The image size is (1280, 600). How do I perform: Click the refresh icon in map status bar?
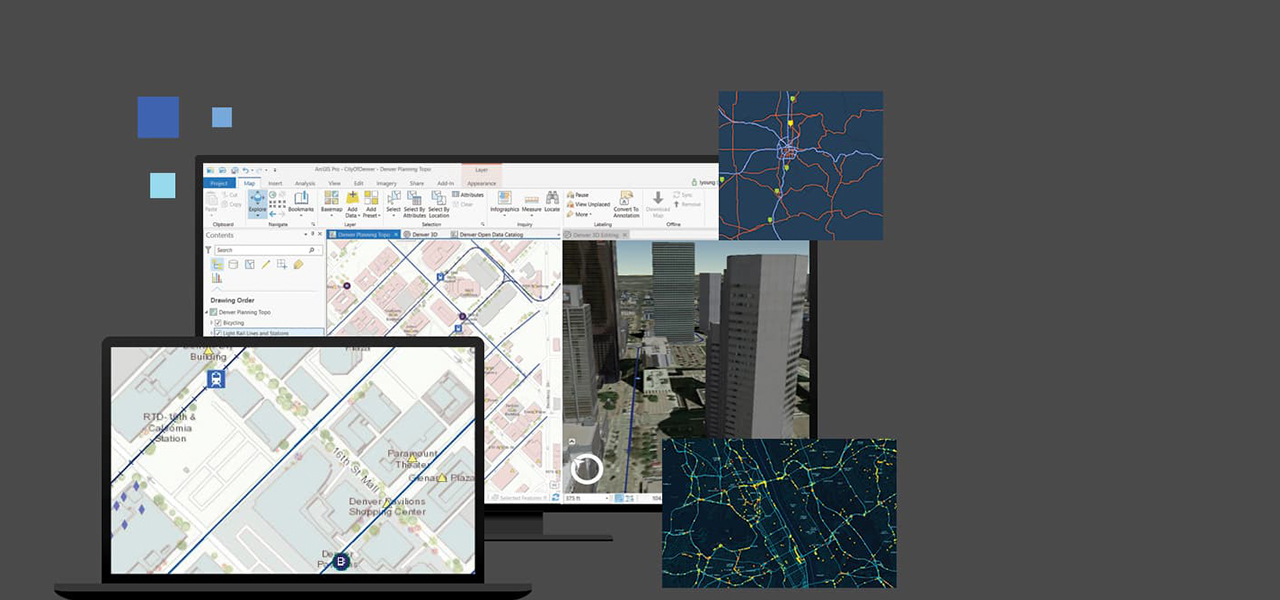pos(555,498)
